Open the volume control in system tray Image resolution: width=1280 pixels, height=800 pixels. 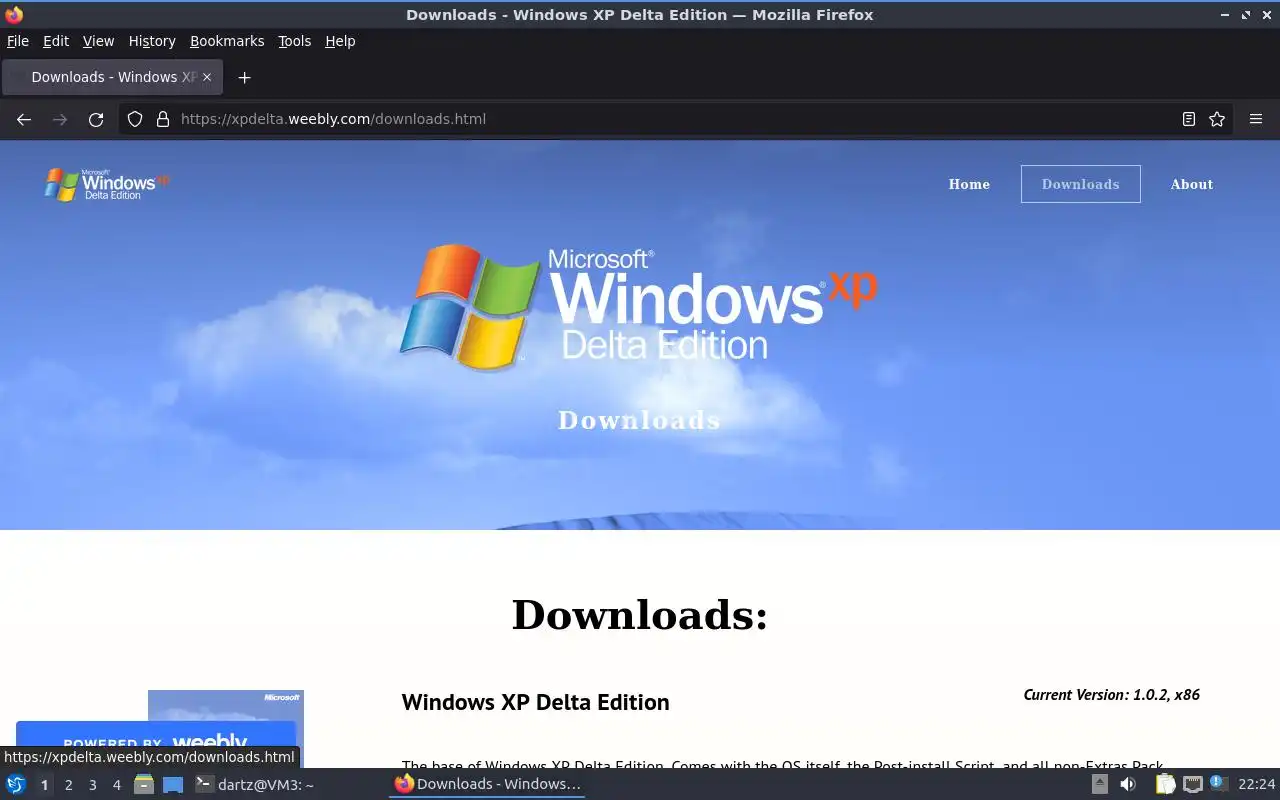(1128, 784)
